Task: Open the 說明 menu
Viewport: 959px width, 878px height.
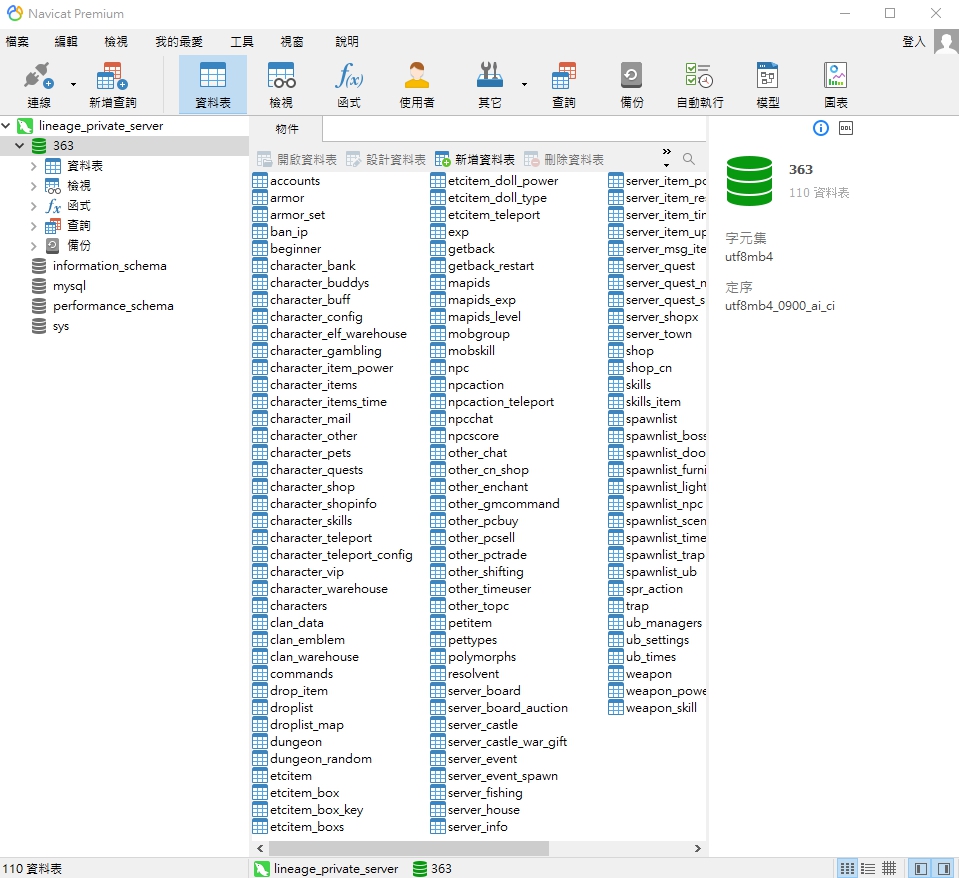Action: point(347,42)
